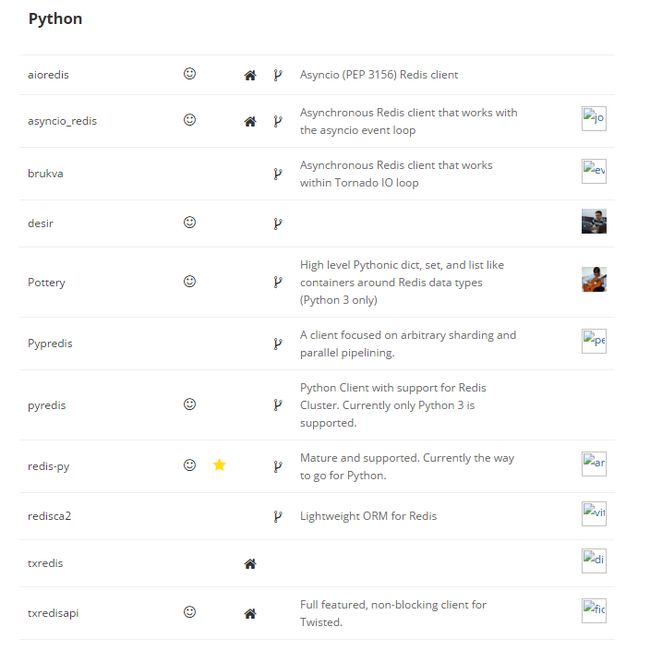
Task: Click the txredisapi author avatar image
Action: [594, 611]
